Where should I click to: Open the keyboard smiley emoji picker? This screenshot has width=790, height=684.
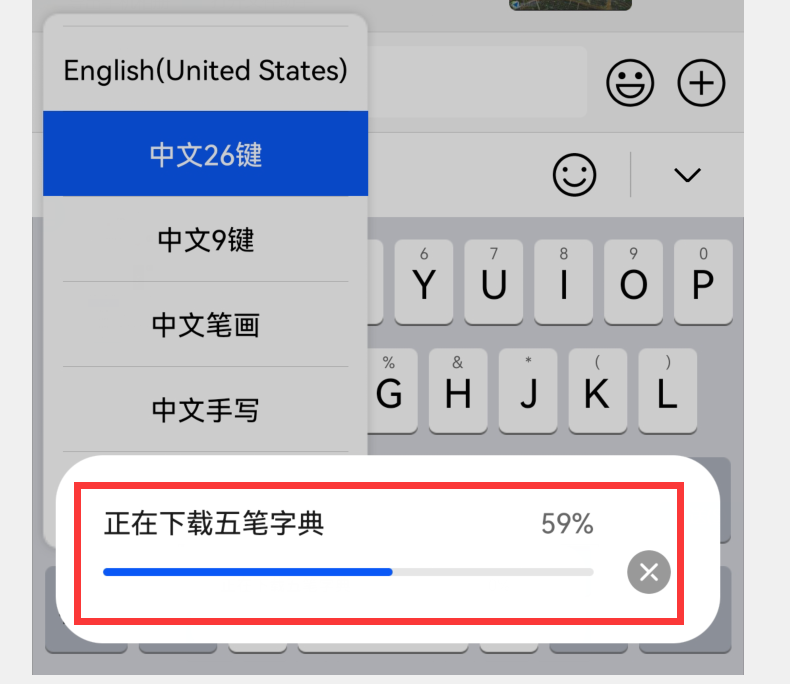(574, 175)
